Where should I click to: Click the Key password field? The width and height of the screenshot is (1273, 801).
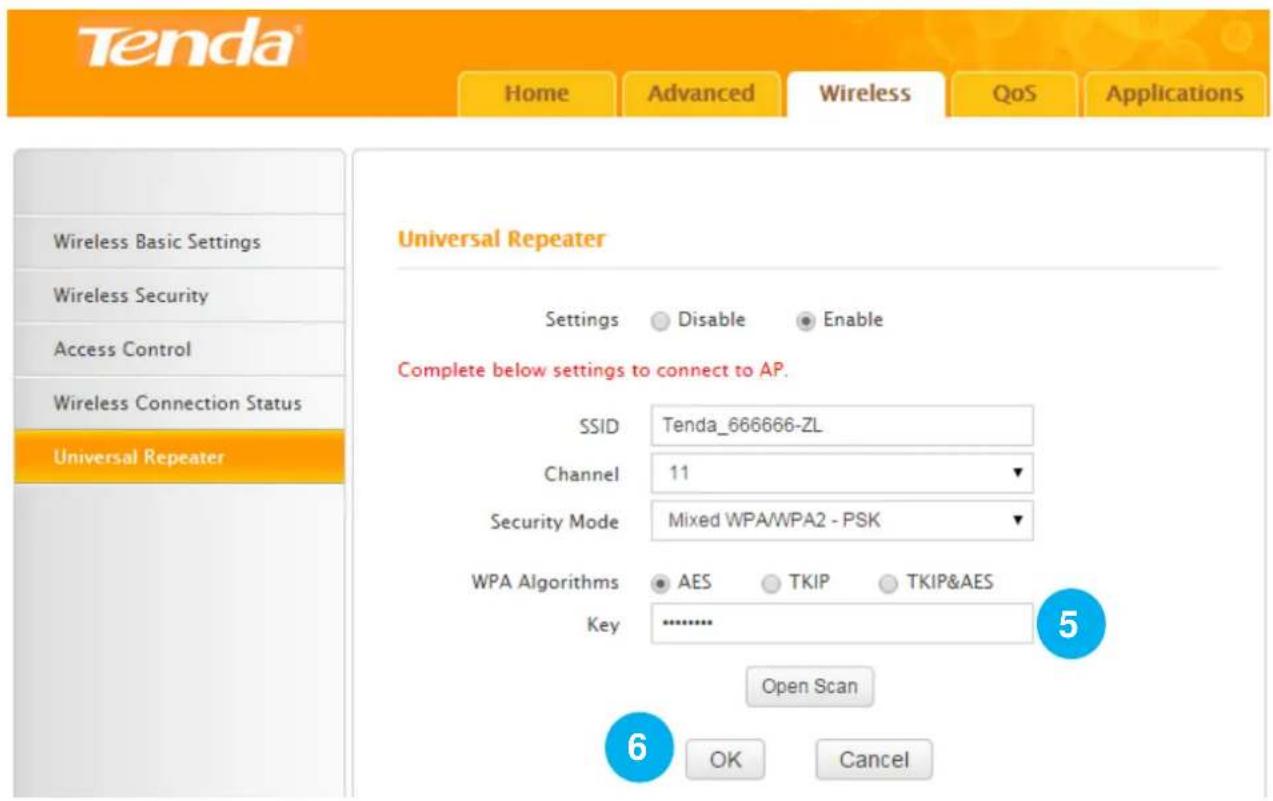pos(841,624)
